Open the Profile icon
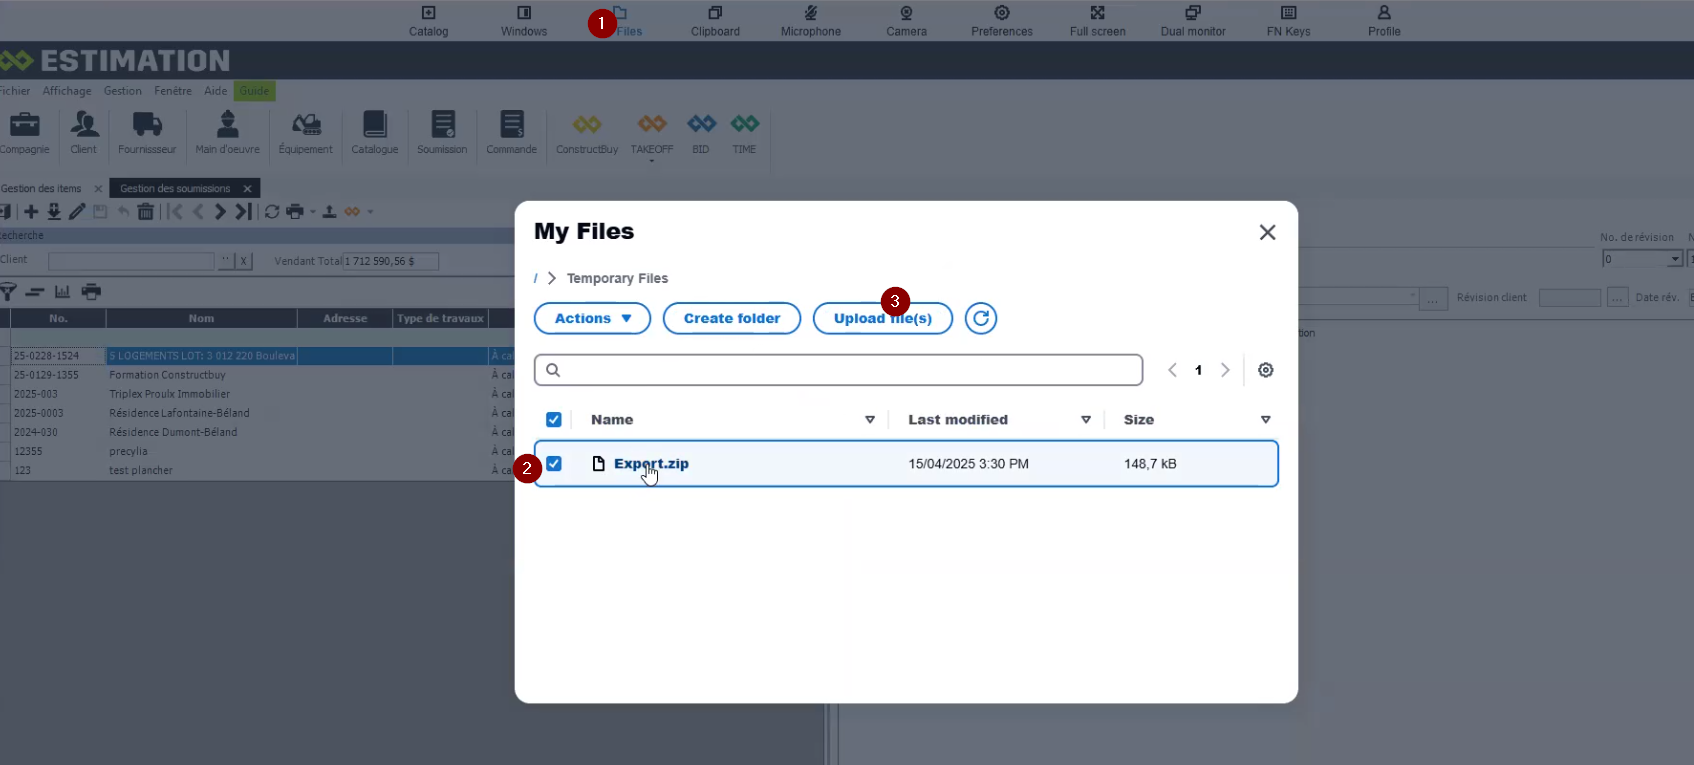 [x=1384, y=20]
